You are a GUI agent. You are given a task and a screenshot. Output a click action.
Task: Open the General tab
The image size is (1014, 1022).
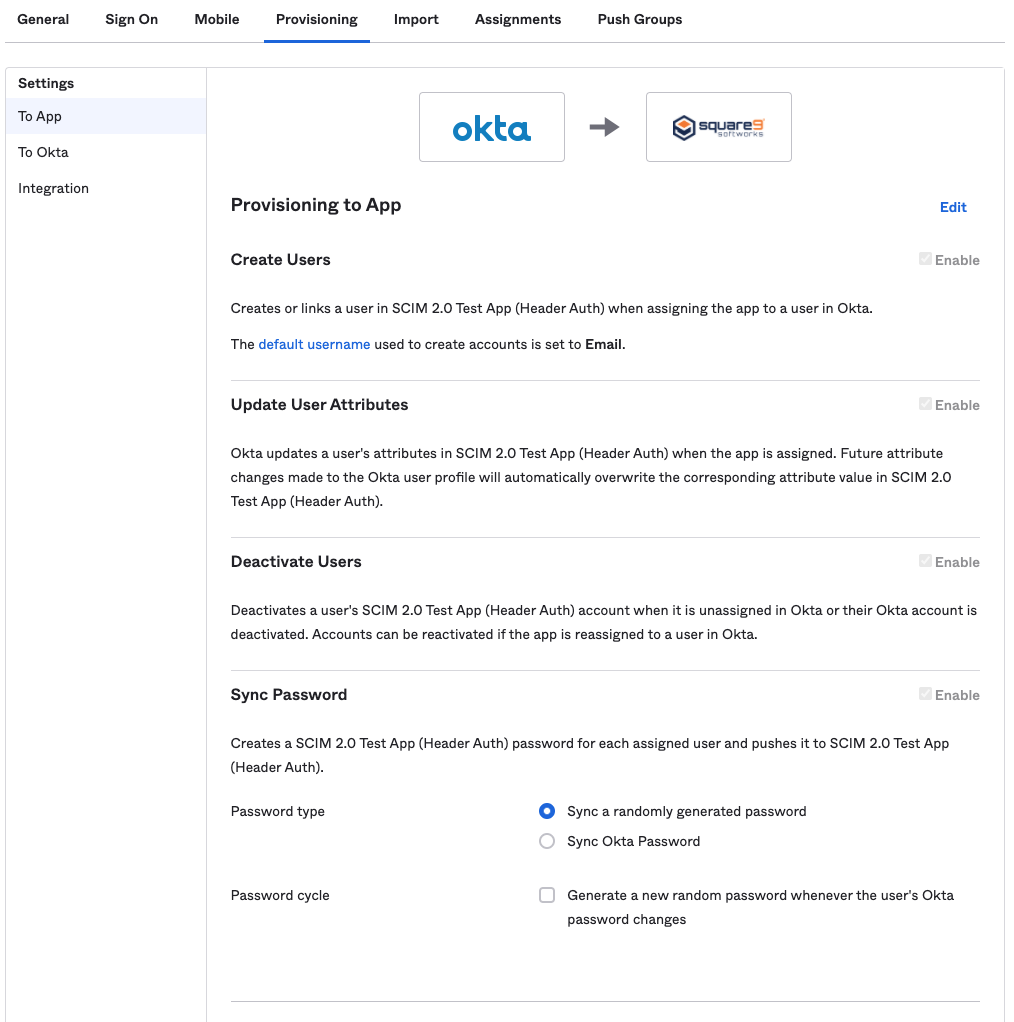(x=44, y=19)
